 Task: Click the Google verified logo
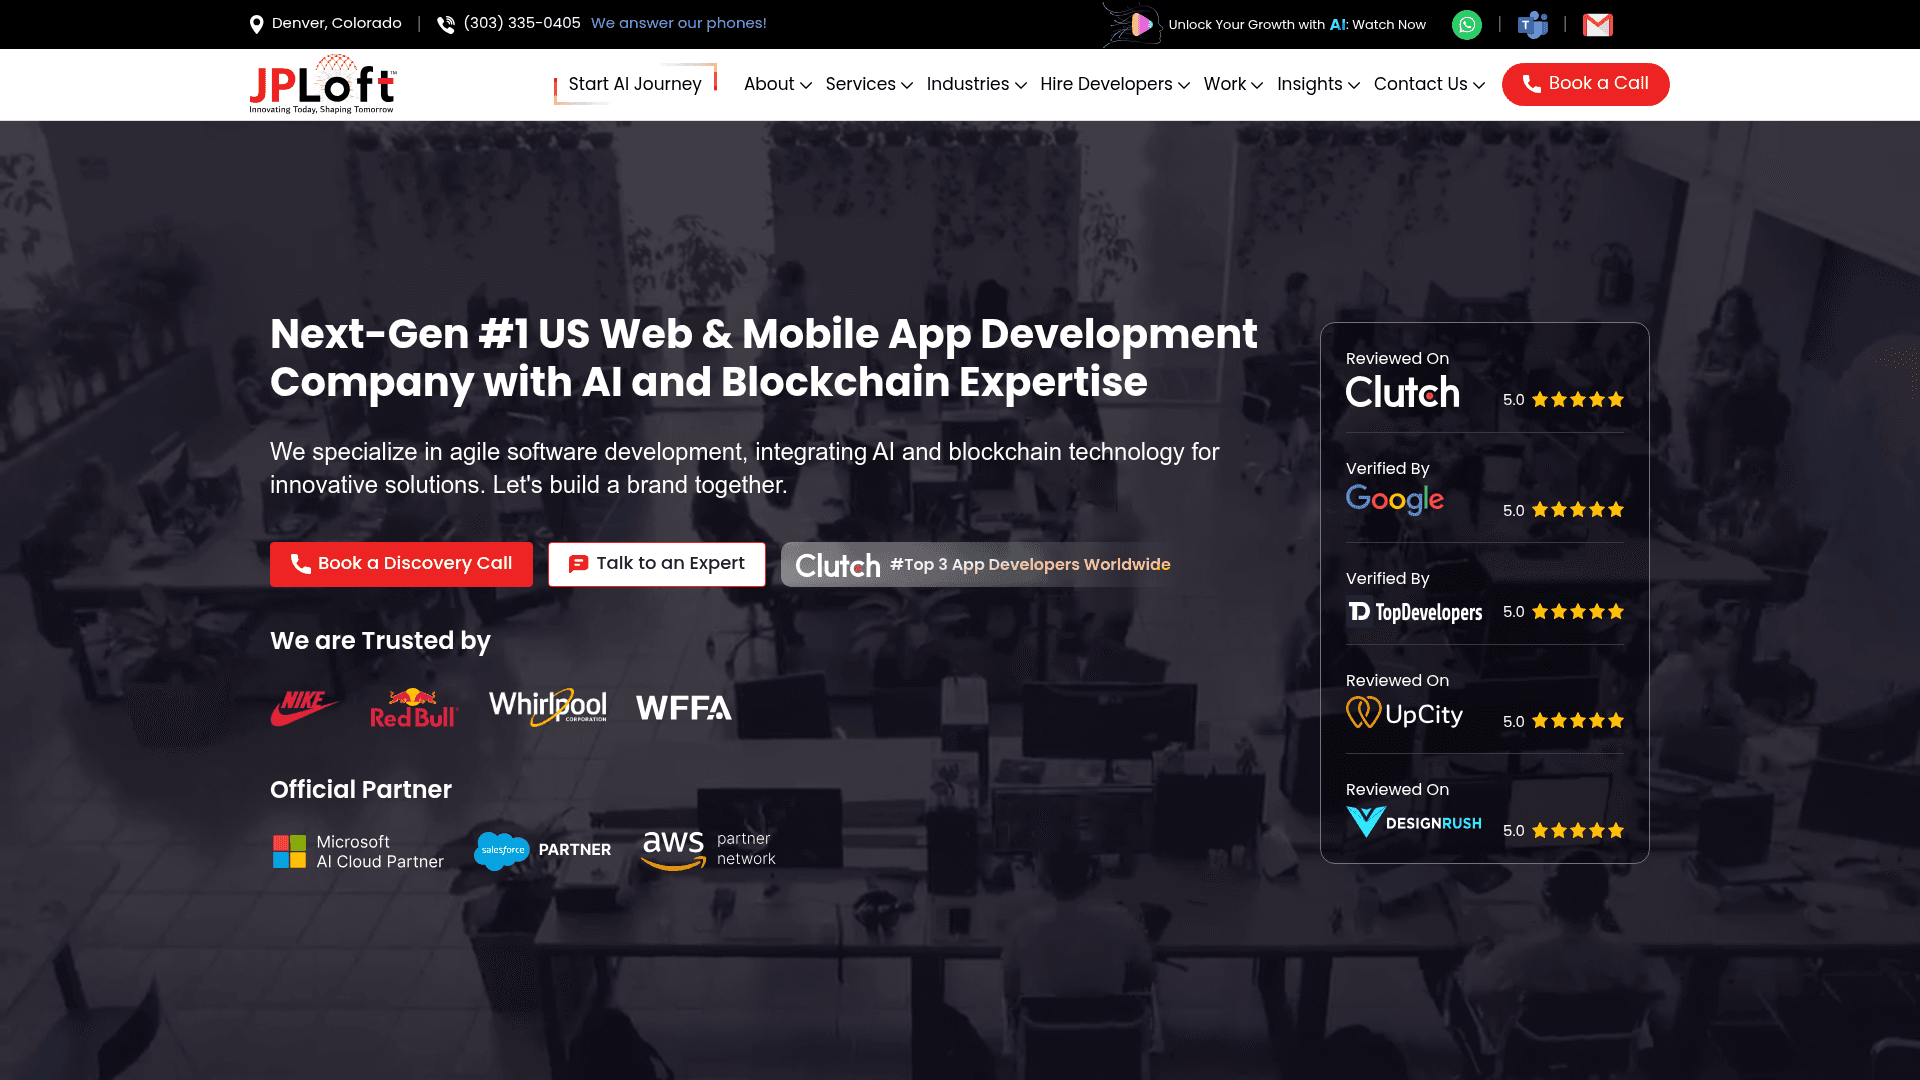pos(1395,500)
